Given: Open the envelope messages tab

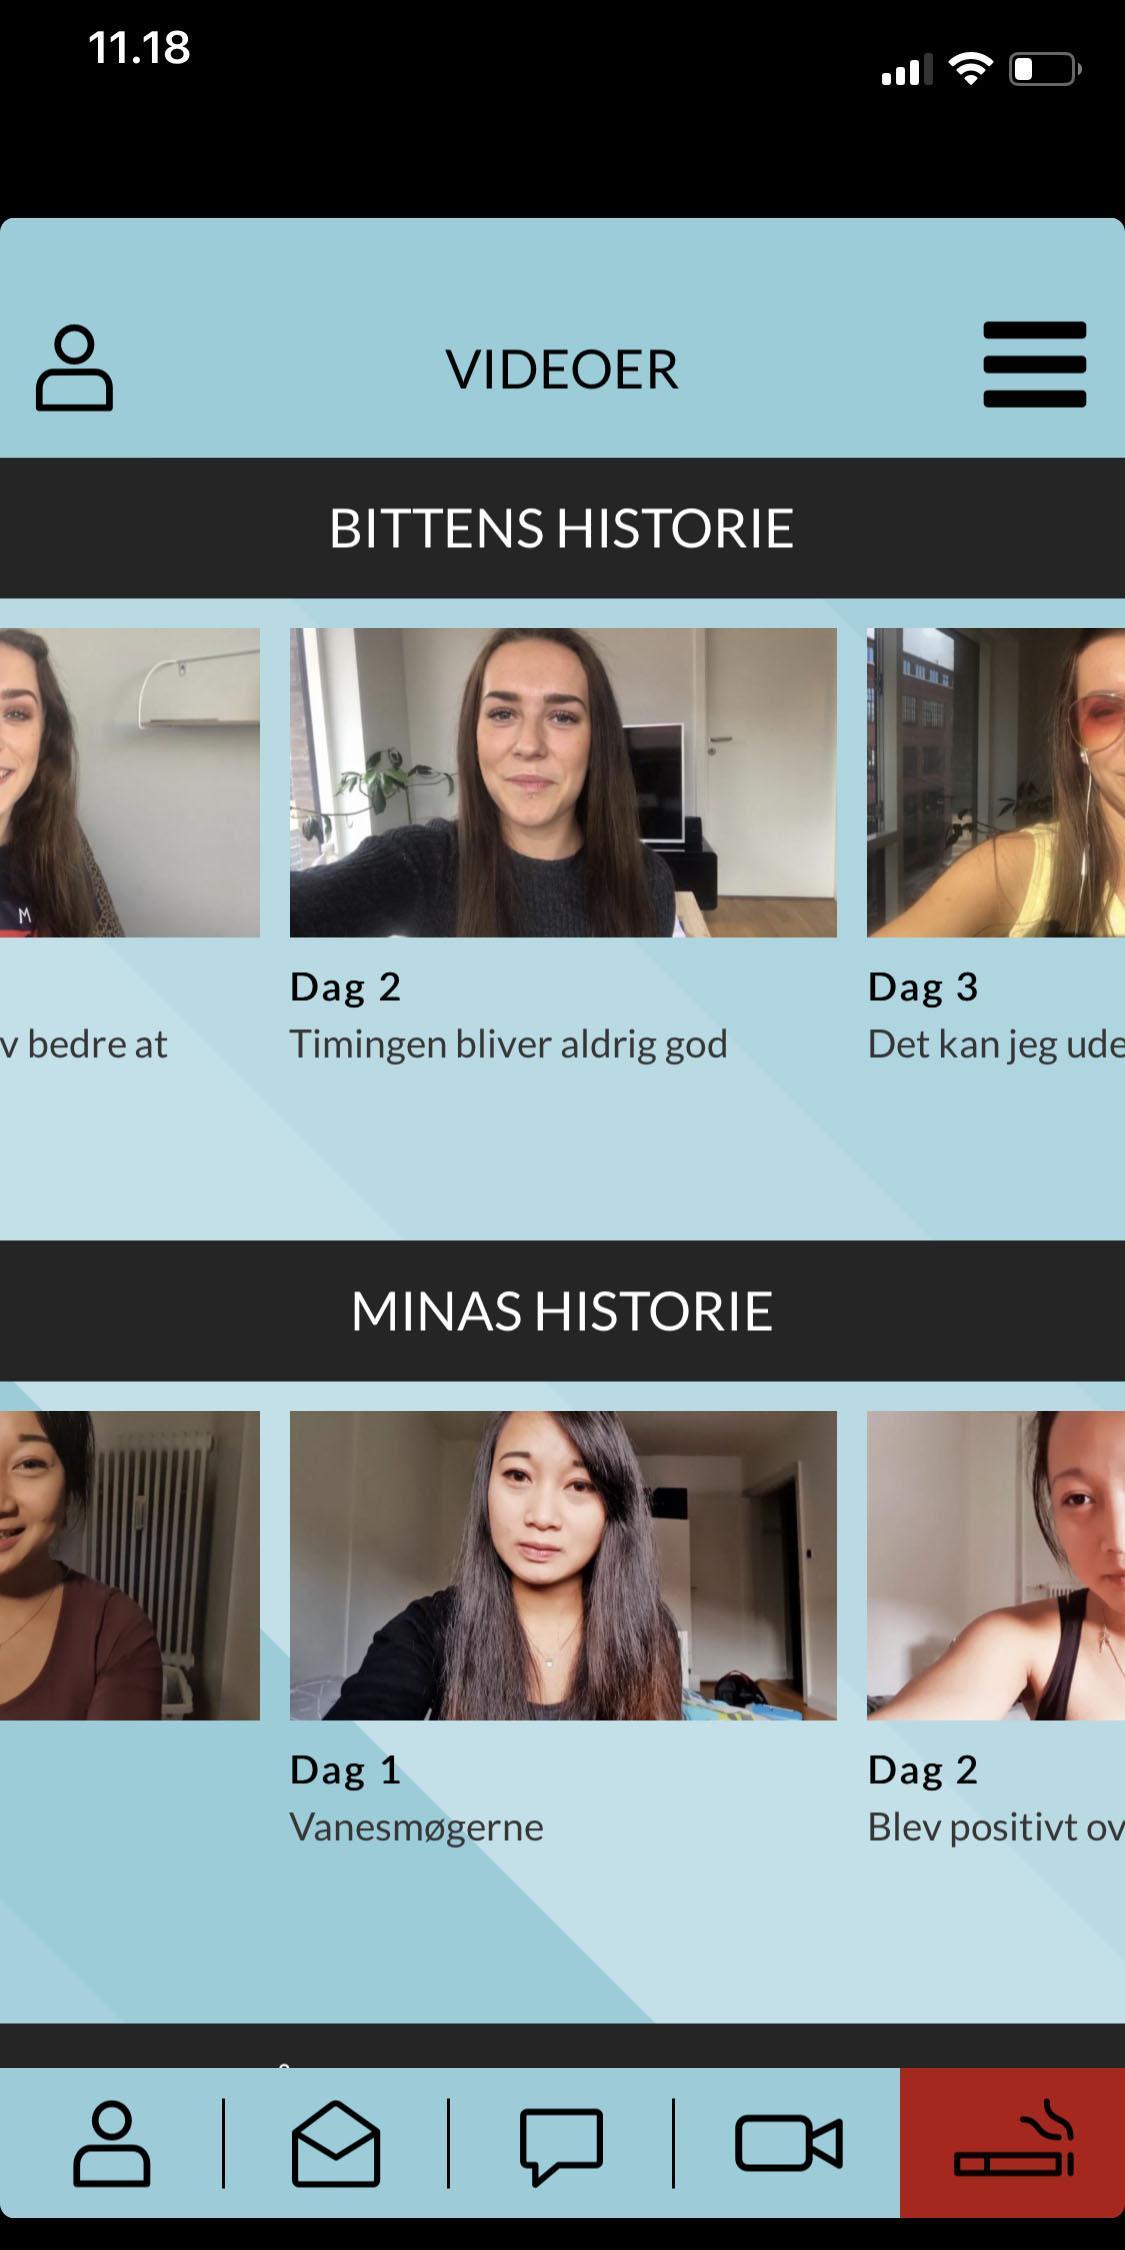Looking at the screenshot, I should pyautogui.click(x=336, y=2144).
